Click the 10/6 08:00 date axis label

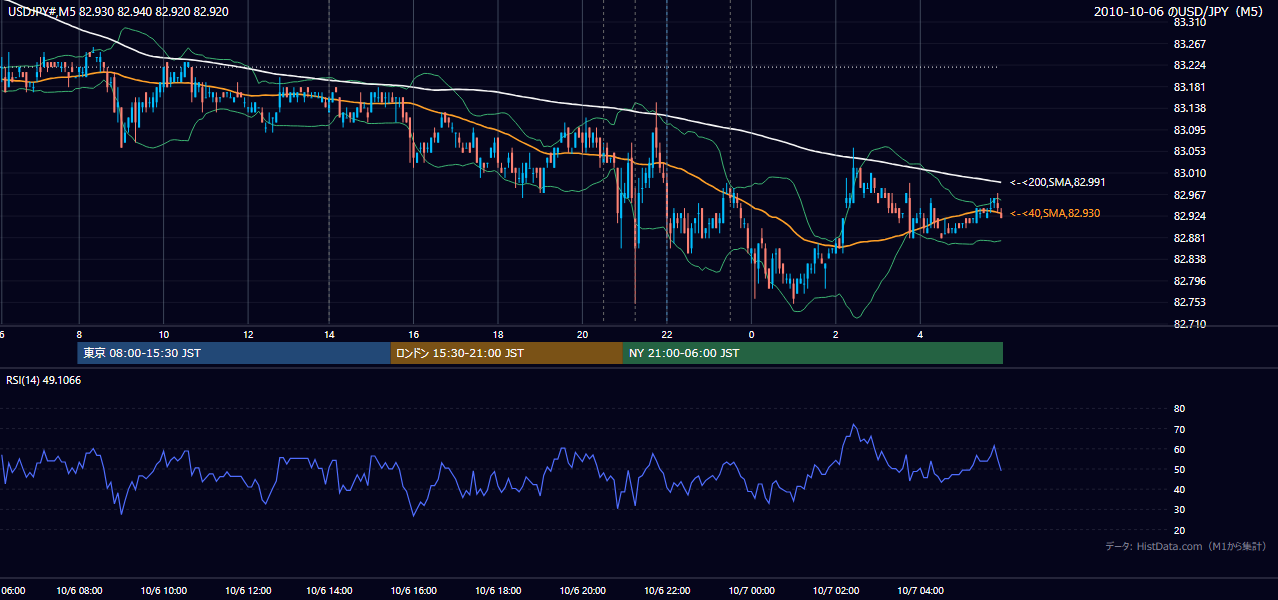point(78,590)
